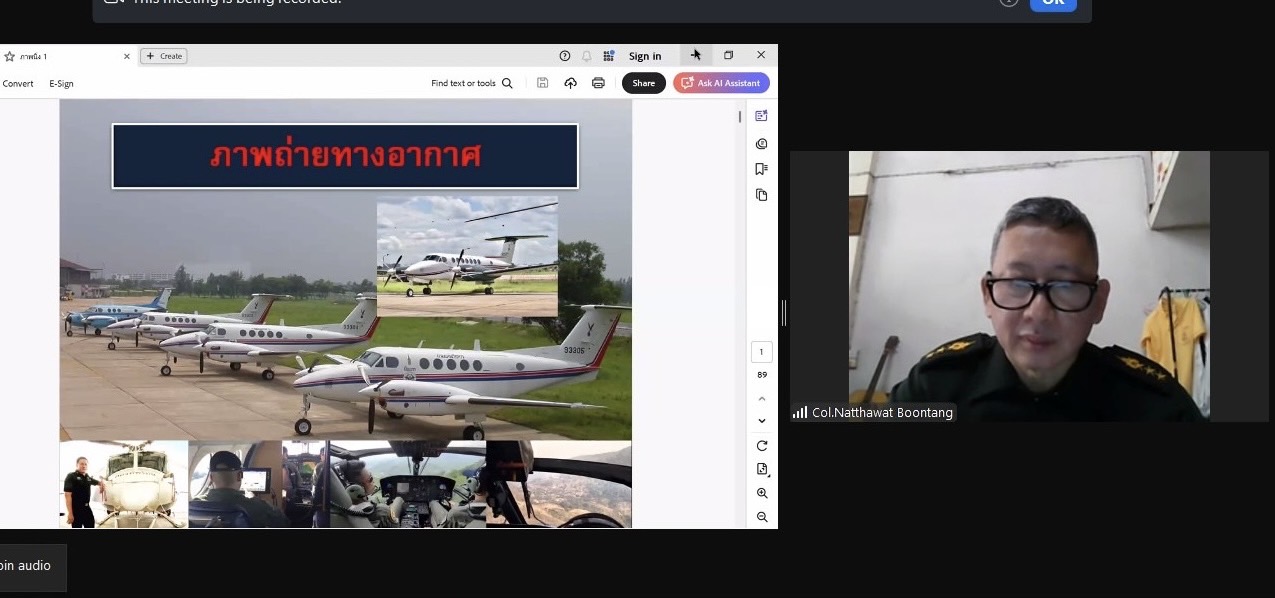The image size is (1275, 598).
Task: Open the E-Sign menu
Action: tap(61, 84)
